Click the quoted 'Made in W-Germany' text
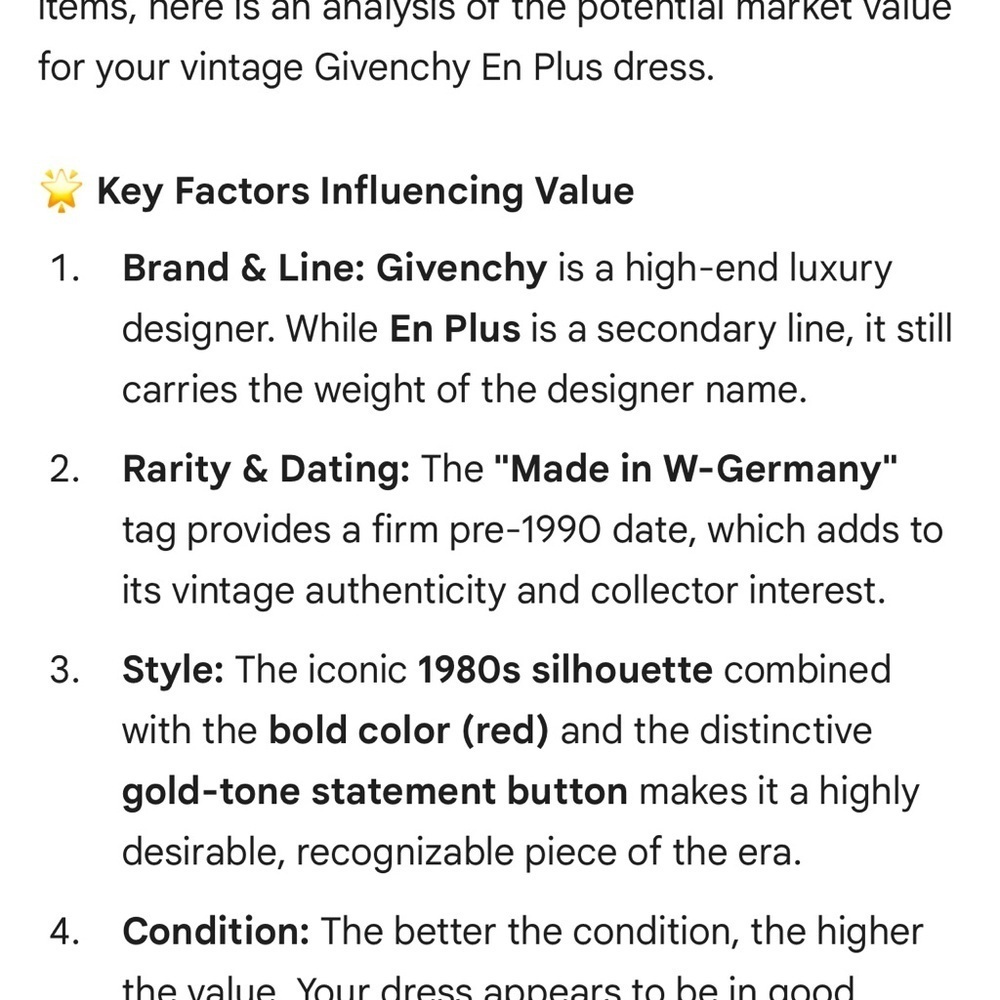 696,469
